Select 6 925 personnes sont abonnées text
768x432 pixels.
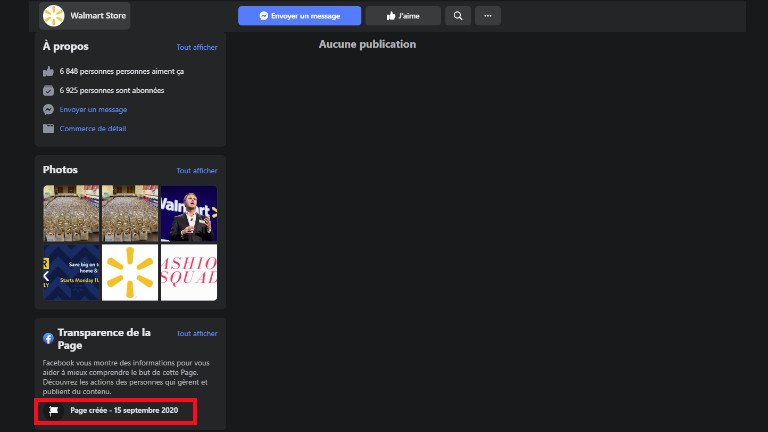pyautogui.click(x=112, y=91)
